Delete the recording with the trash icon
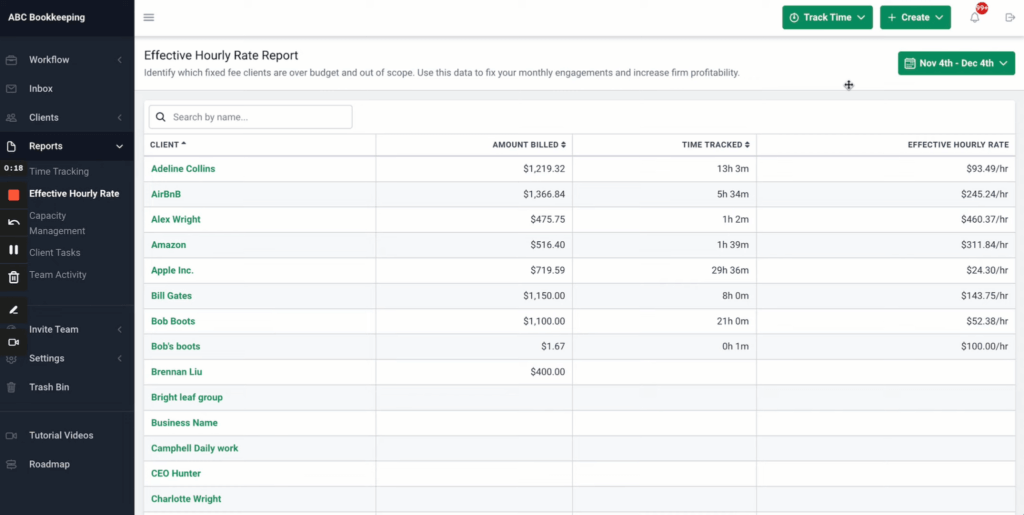Screen dimensions: 1024x515 [13, 277]
